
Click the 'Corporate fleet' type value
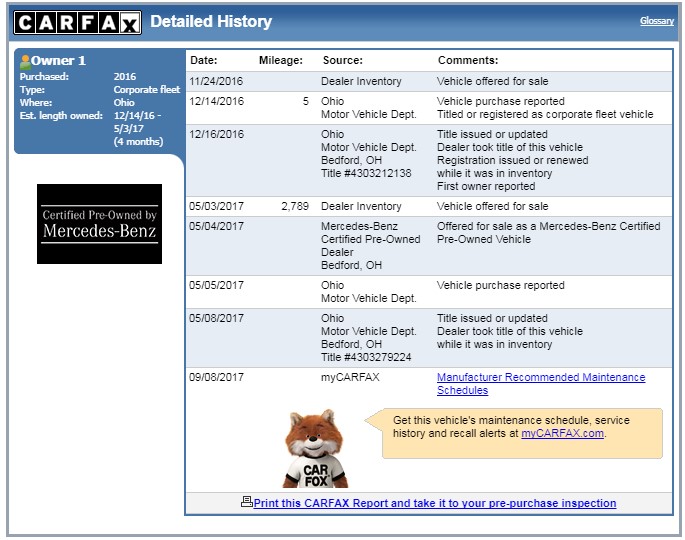pos(147,90)
